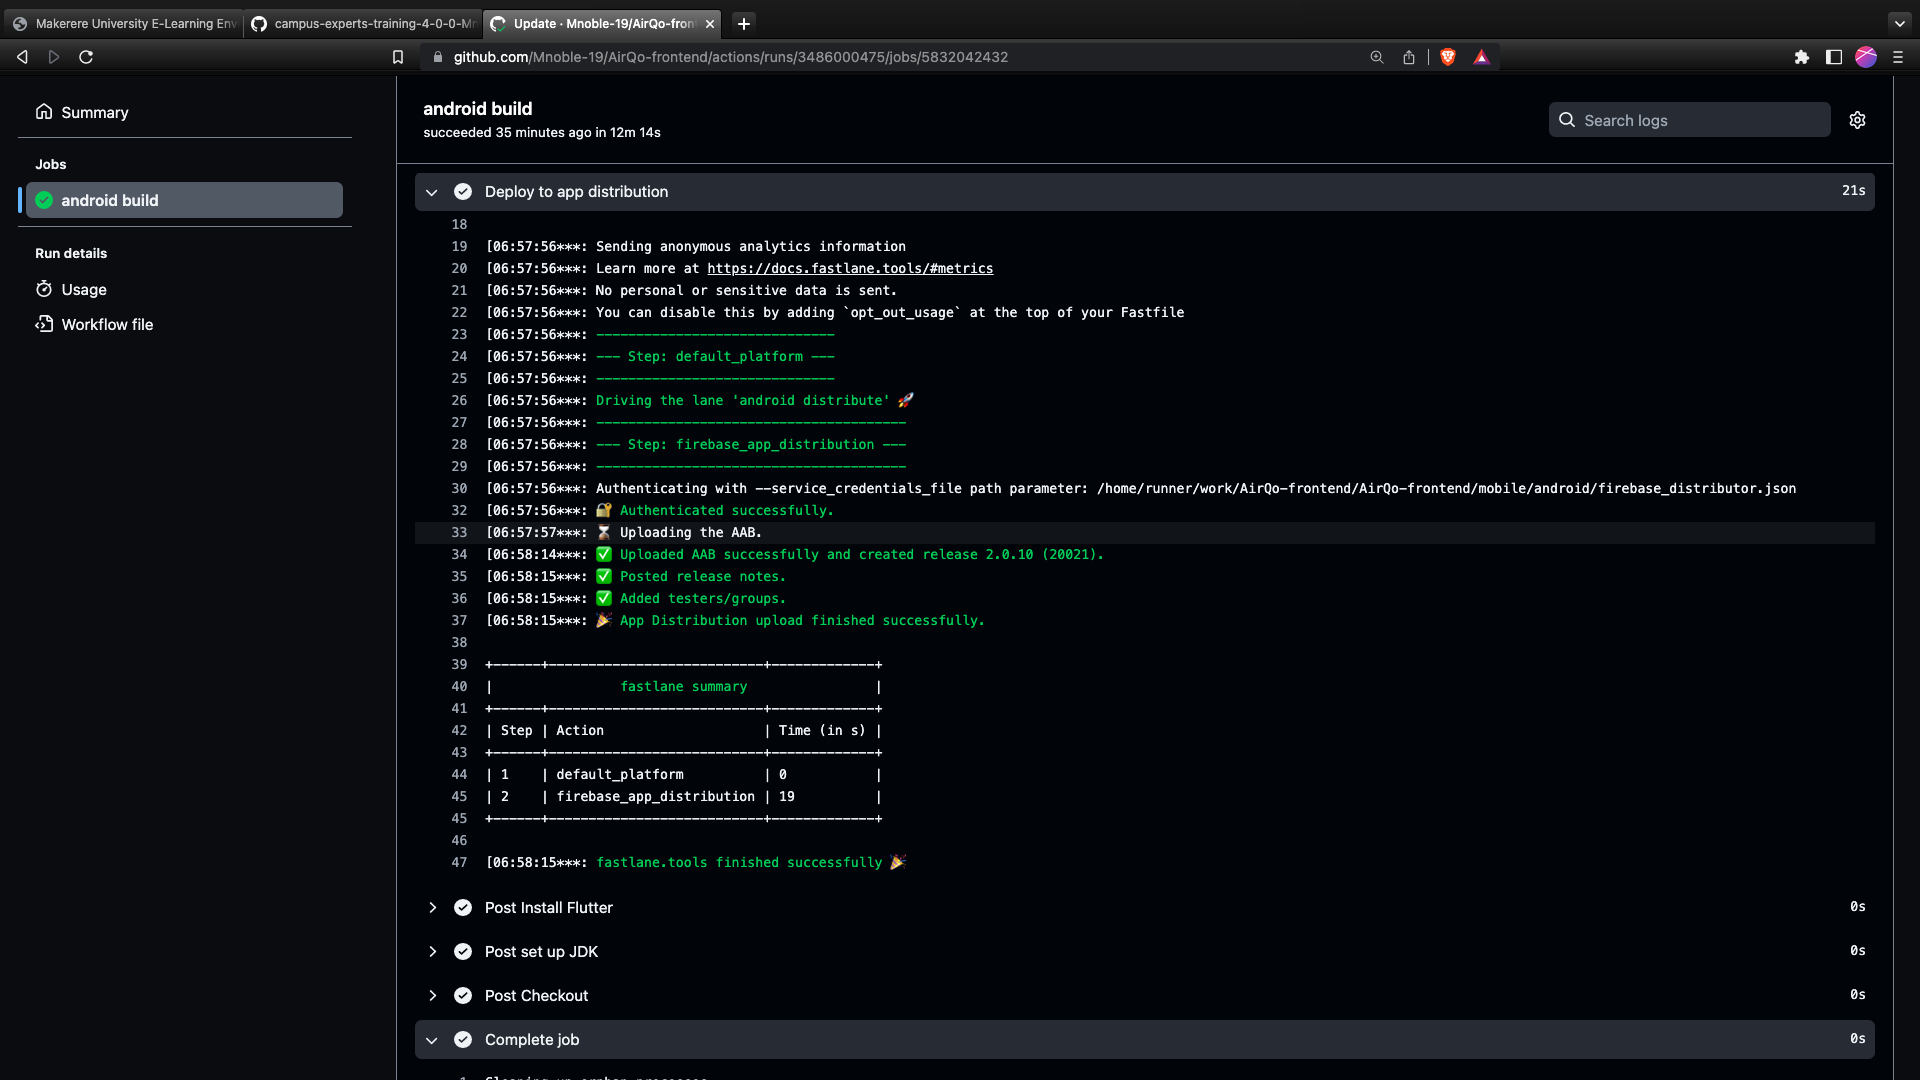Open the fastlane metrics documentation link
This screenshot has height=1080, width=1920.
849,268
